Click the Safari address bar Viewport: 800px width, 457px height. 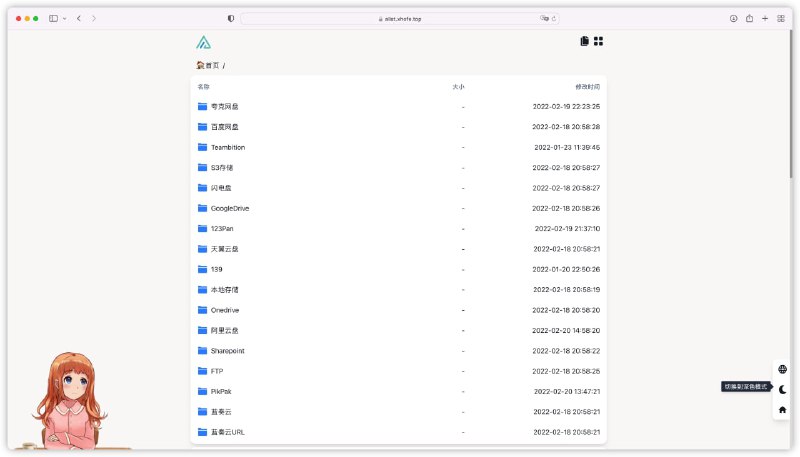[x=400, y=18]
